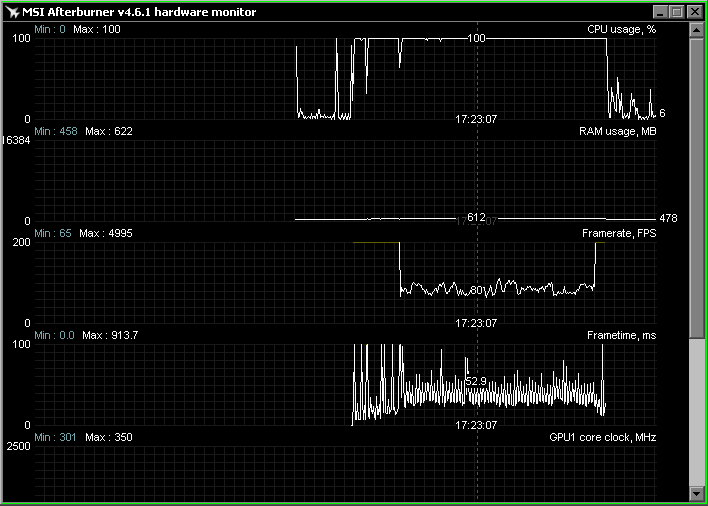This screenshot has height=506, width=708.
Task: Click the vertical scrollbar thumb
Action: (696, 185)
